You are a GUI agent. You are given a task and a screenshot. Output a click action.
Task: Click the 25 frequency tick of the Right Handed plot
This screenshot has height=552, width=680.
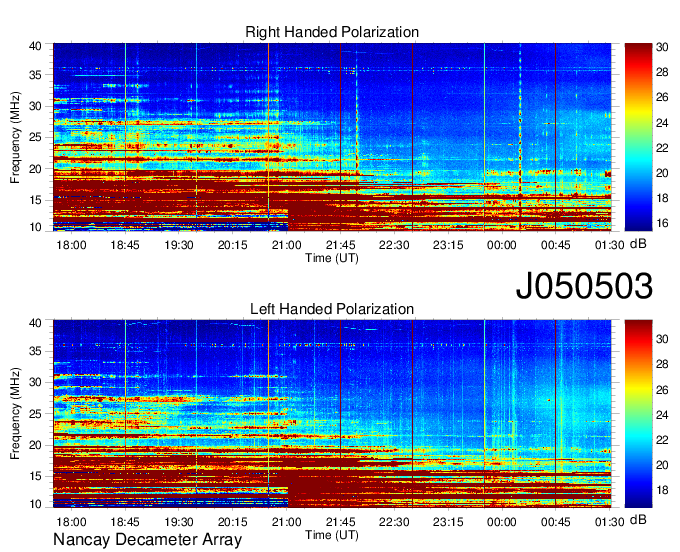(x=36, y=137)
